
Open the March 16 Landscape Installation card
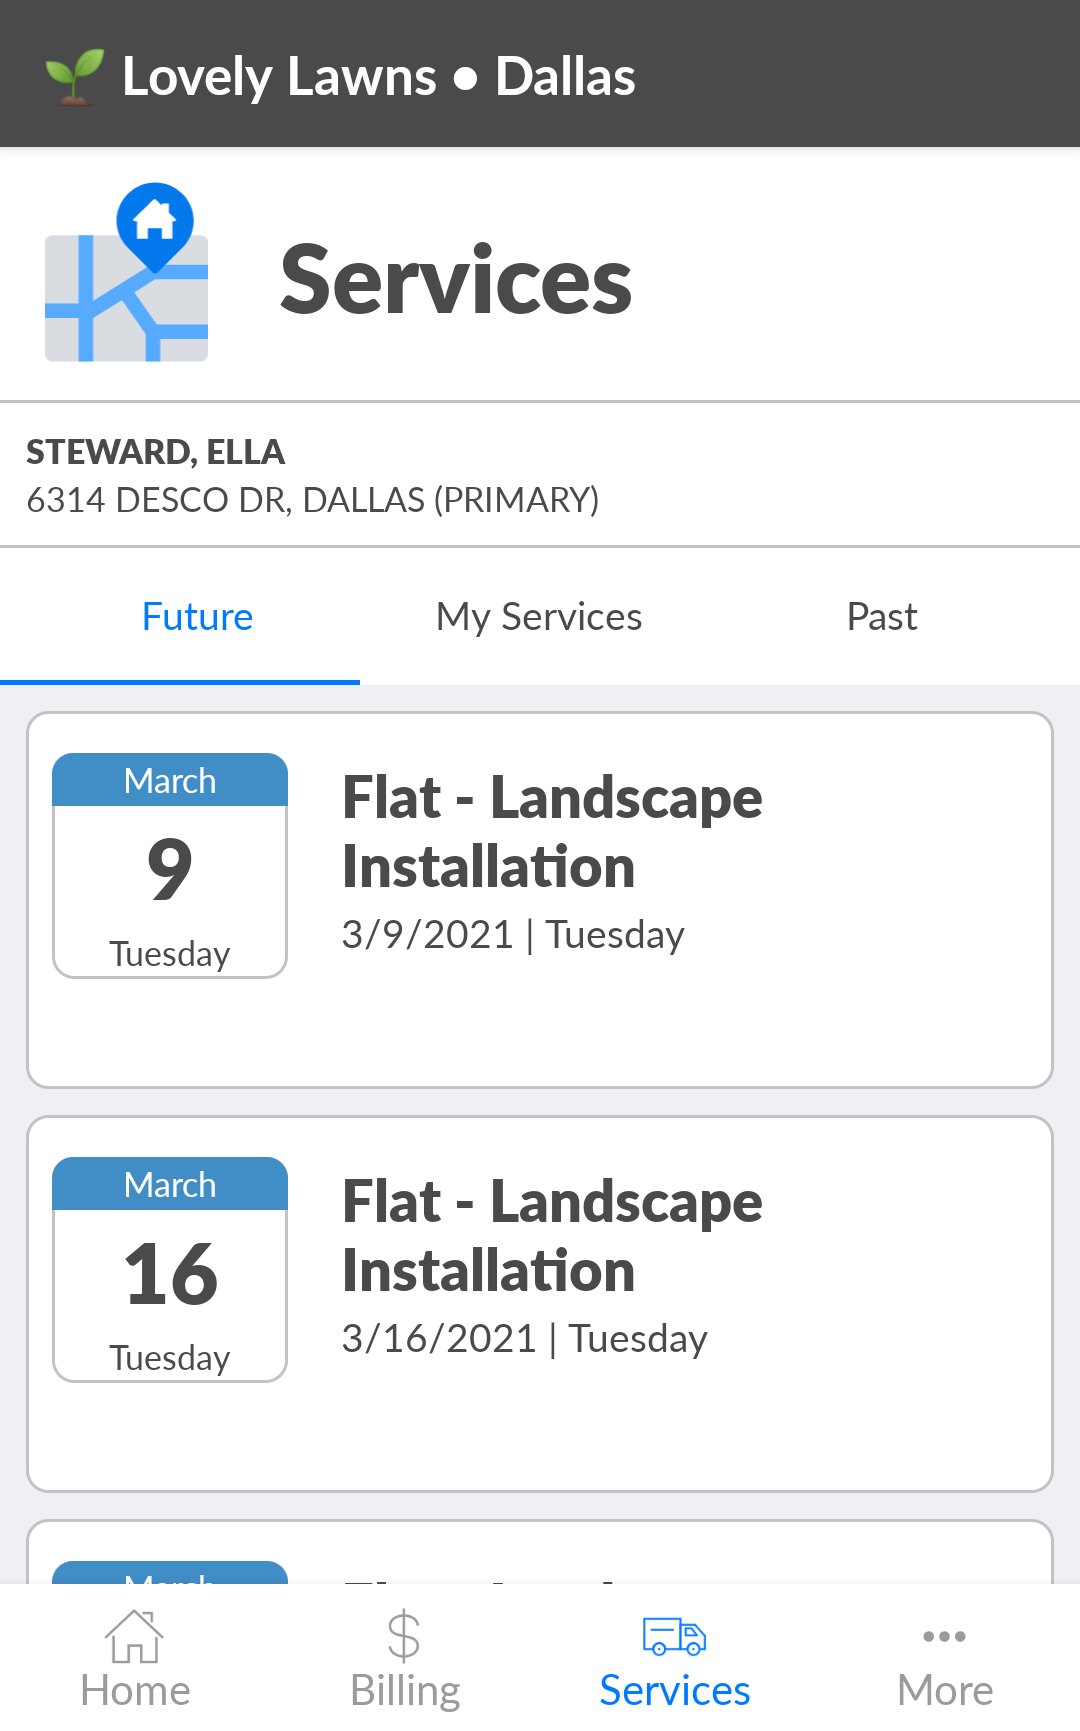540,1304
